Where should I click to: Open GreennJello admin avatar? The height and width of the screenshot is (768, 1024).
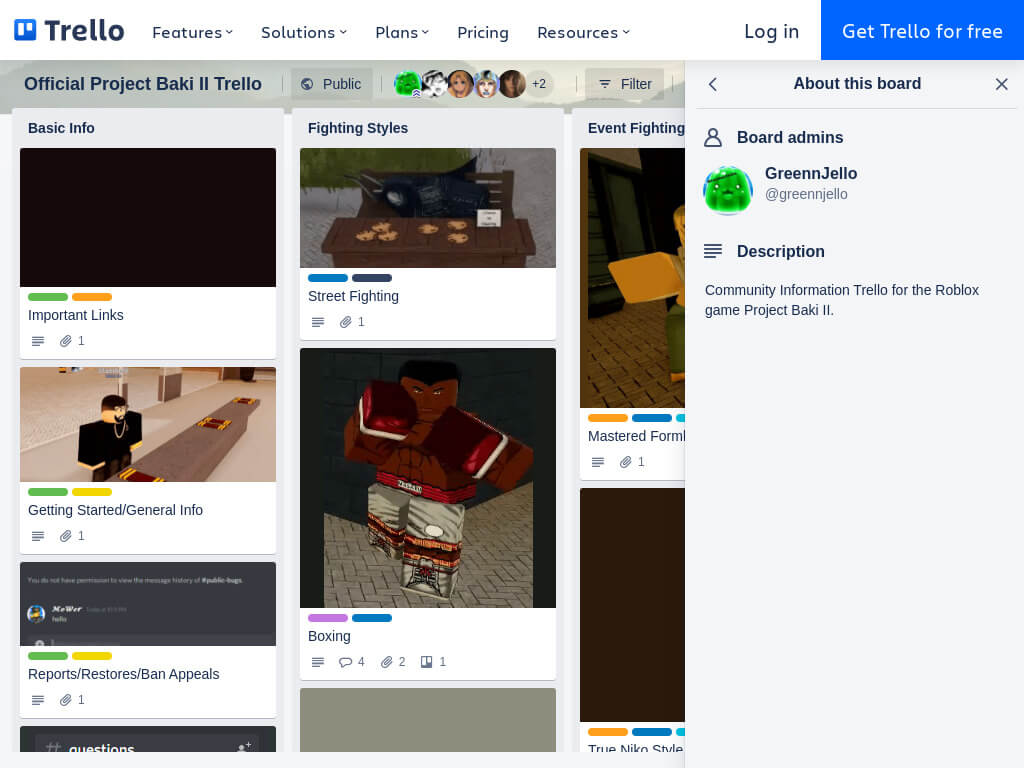[728, 190]
